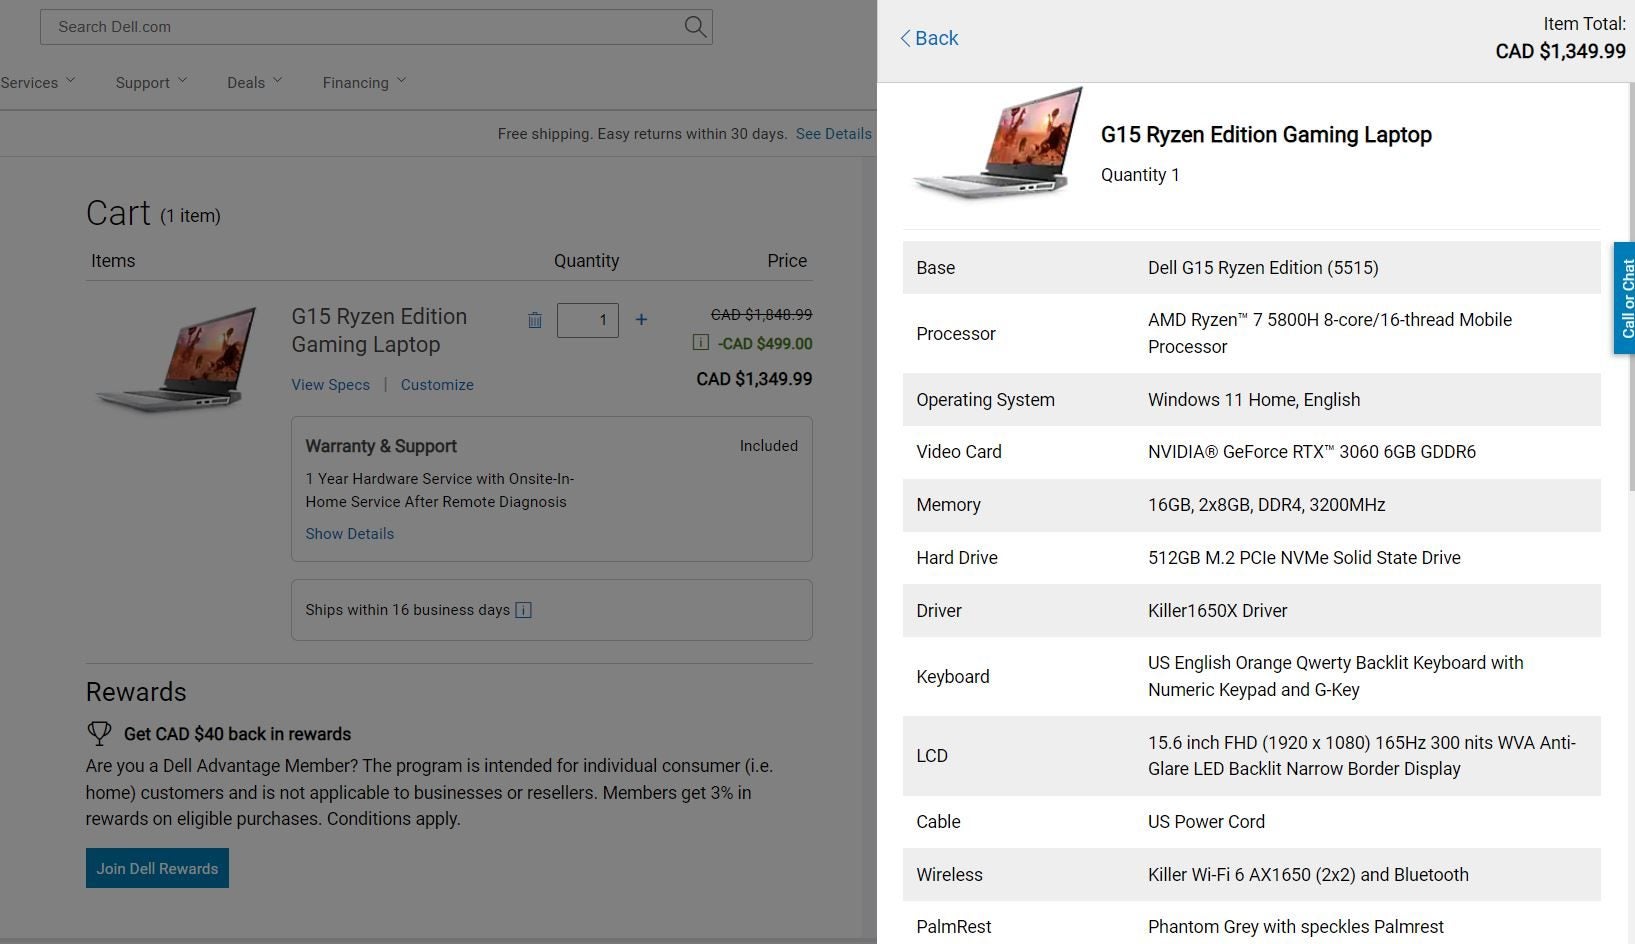Click laptop image in specs panel
The height and width of the screenshot is (944, 1635).
[x=997, y=143]
